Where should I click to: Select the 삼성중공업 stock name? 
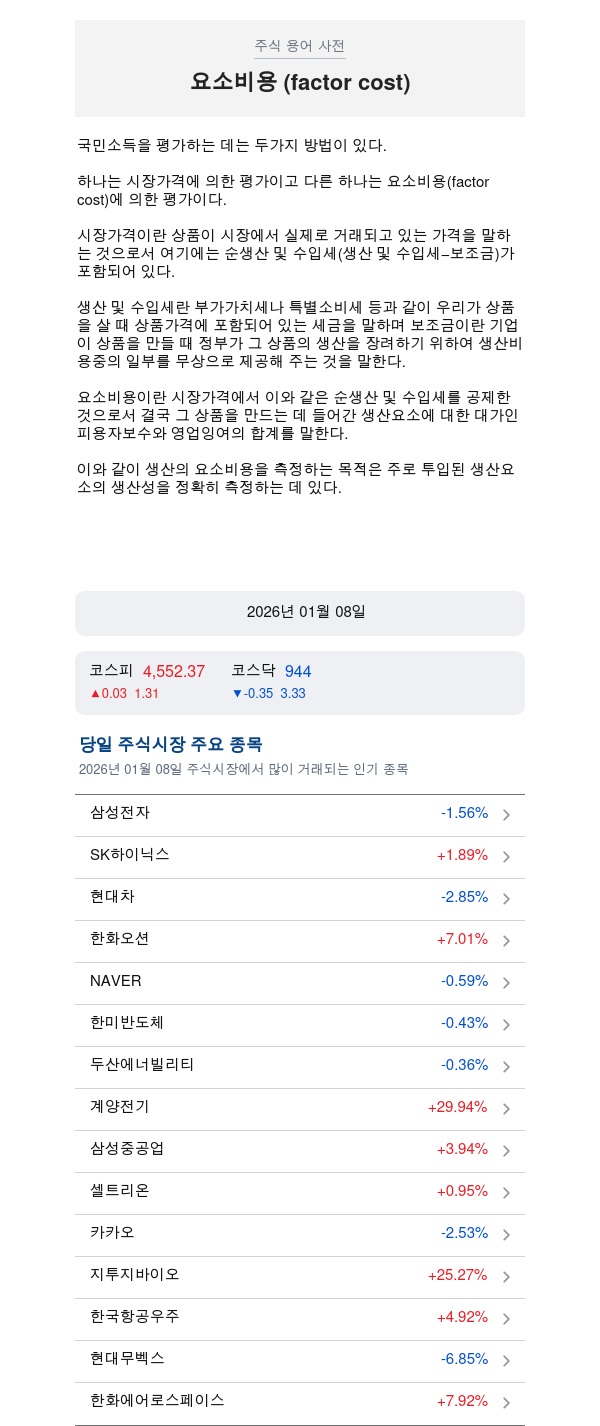[127, 1149]
